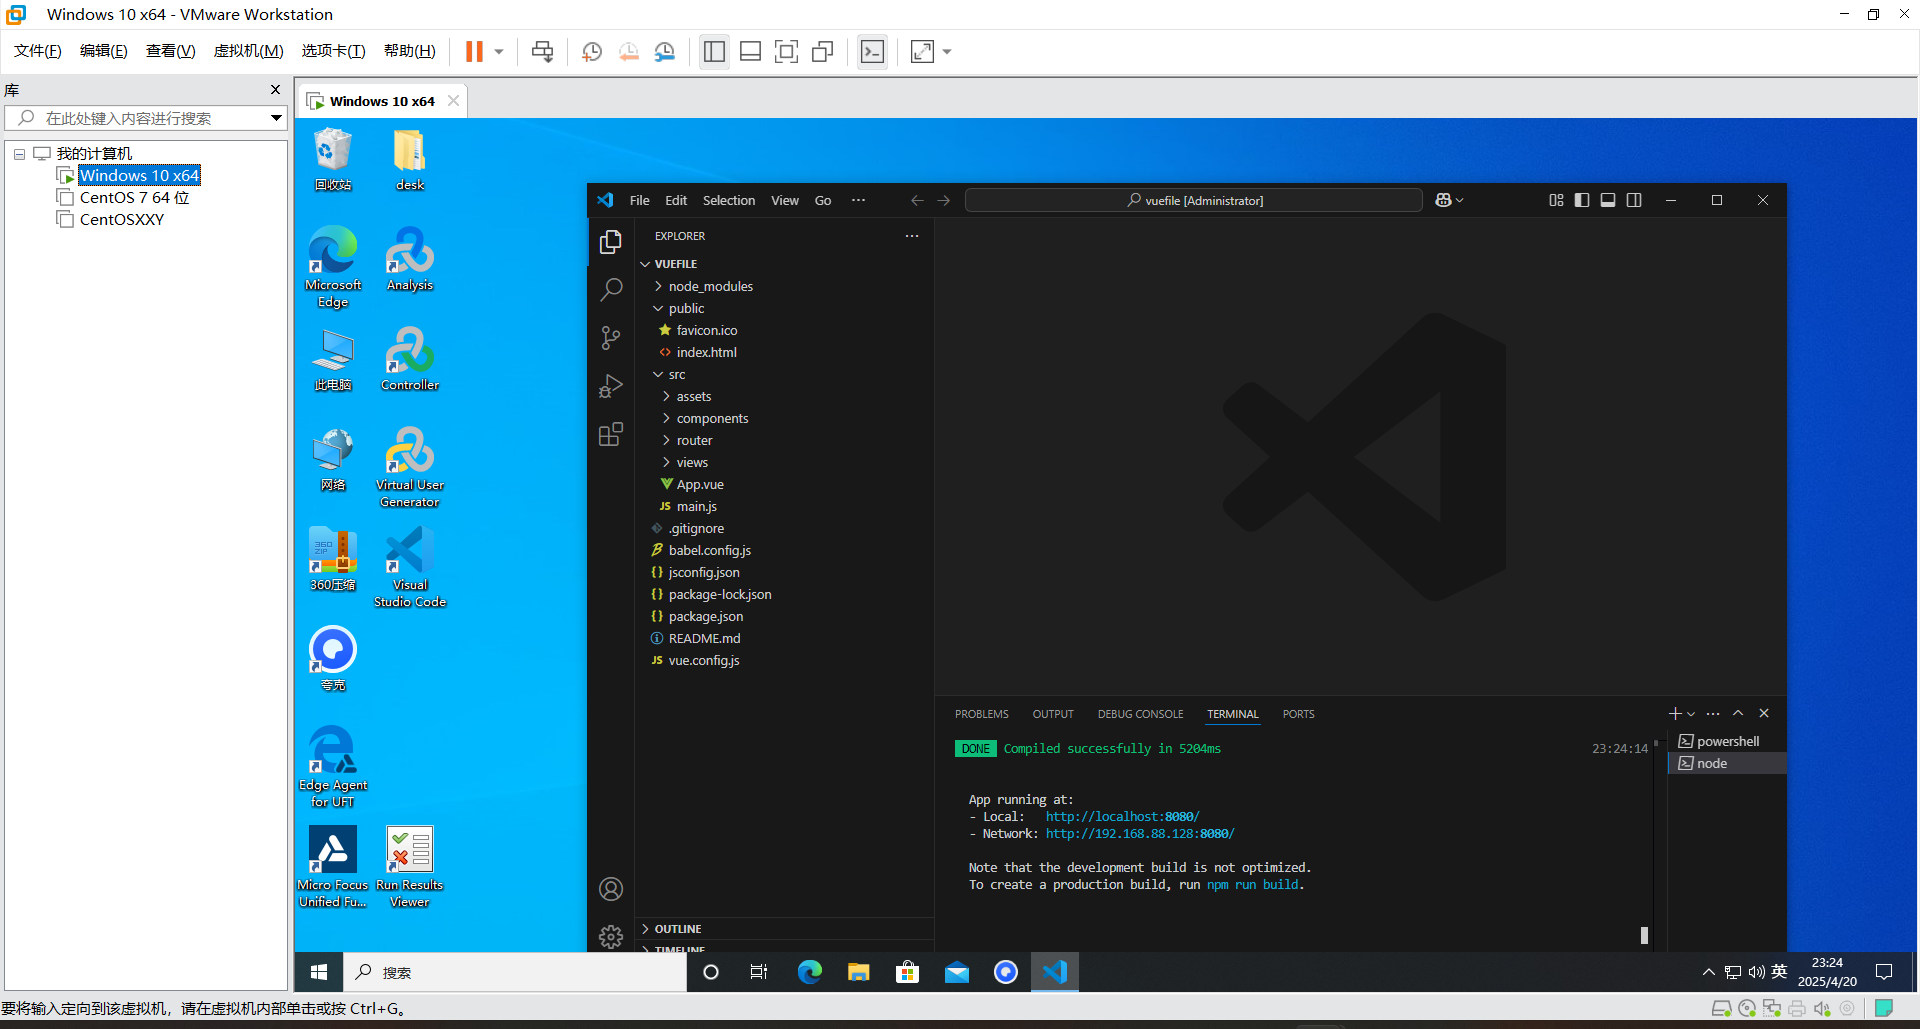The height and width of the screenshot is (1029, 1920).
Task: Go back with the navigation arrow
Action: pyautogui.click(x=917, y=200)
